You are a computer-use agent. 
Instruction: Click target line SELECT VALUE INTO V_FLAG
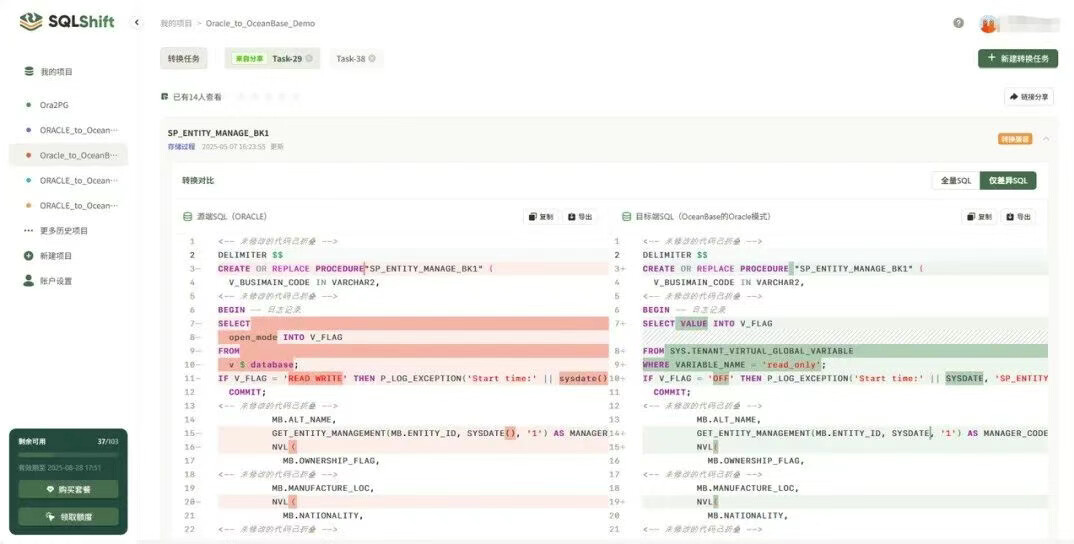tap(708, 323)
